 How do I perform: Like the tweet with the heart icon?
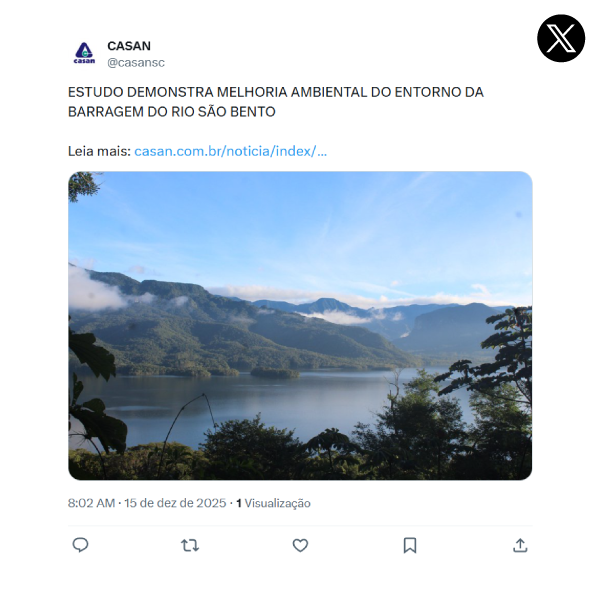coord(300,545)
